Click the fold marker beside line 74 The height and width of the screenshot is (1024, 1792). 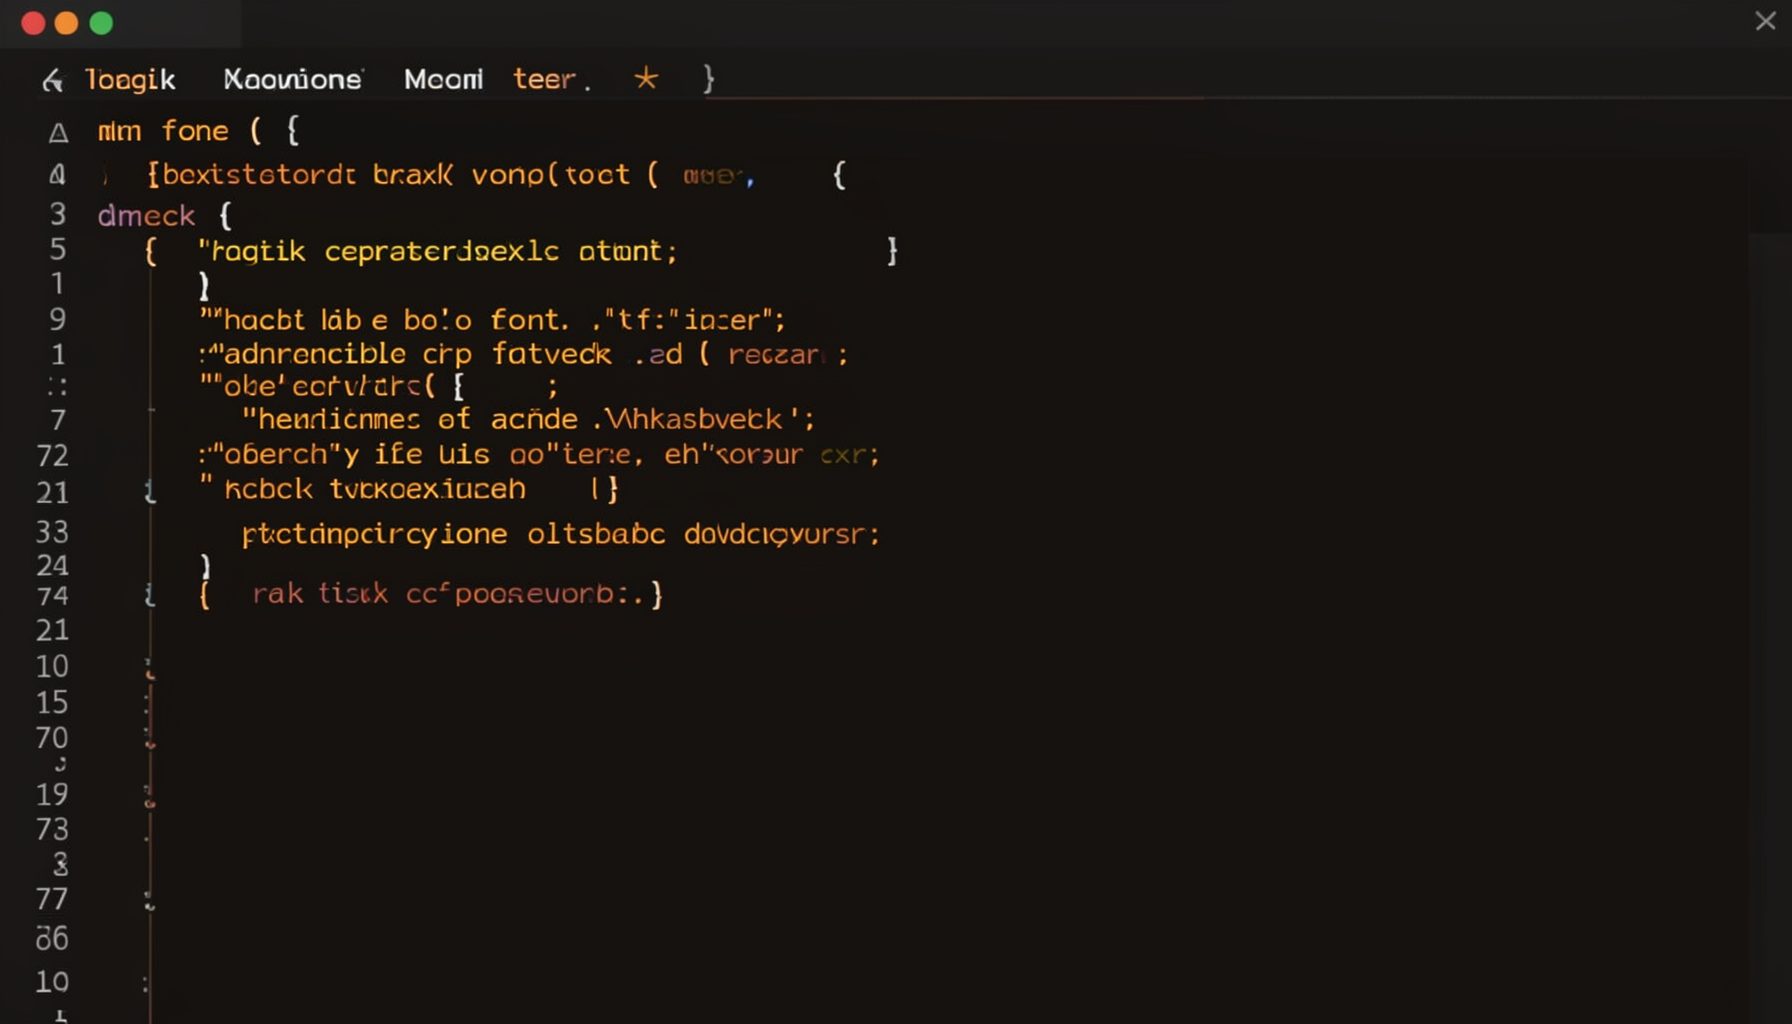pyautogui.click(x=150, y=596)
